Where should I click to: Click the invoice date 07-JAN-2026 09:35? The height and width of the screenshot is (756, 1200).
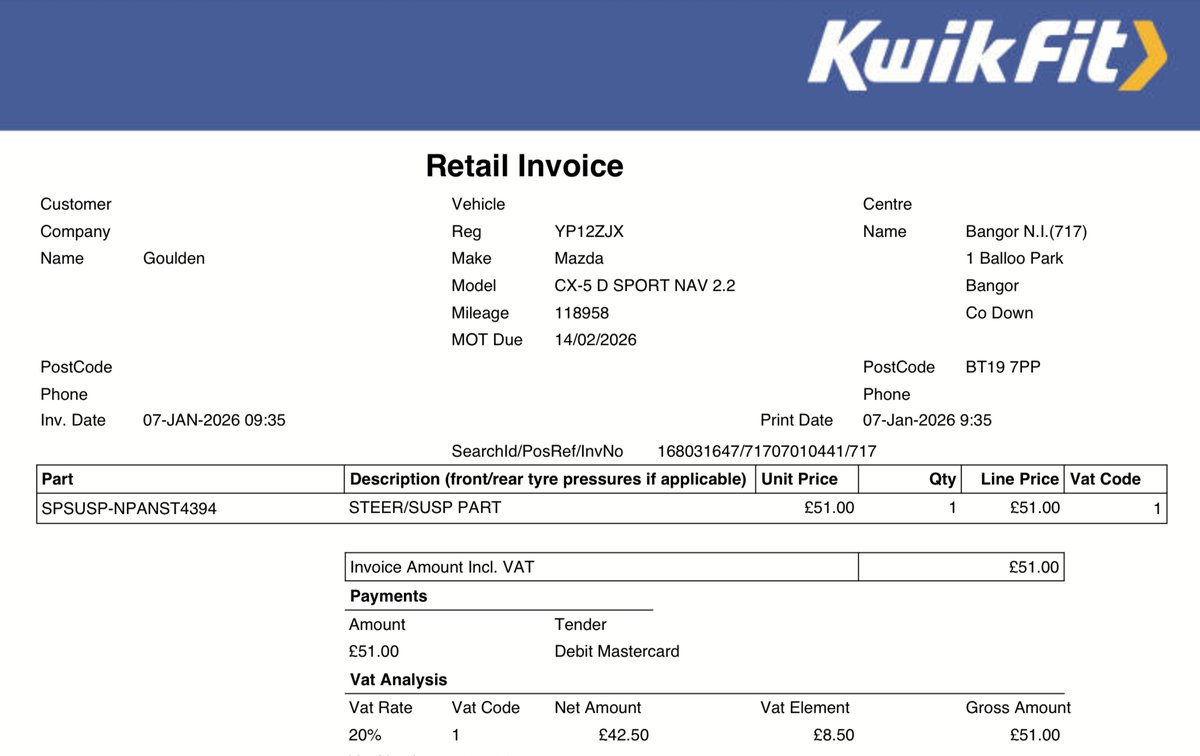(x=214, y=420)
